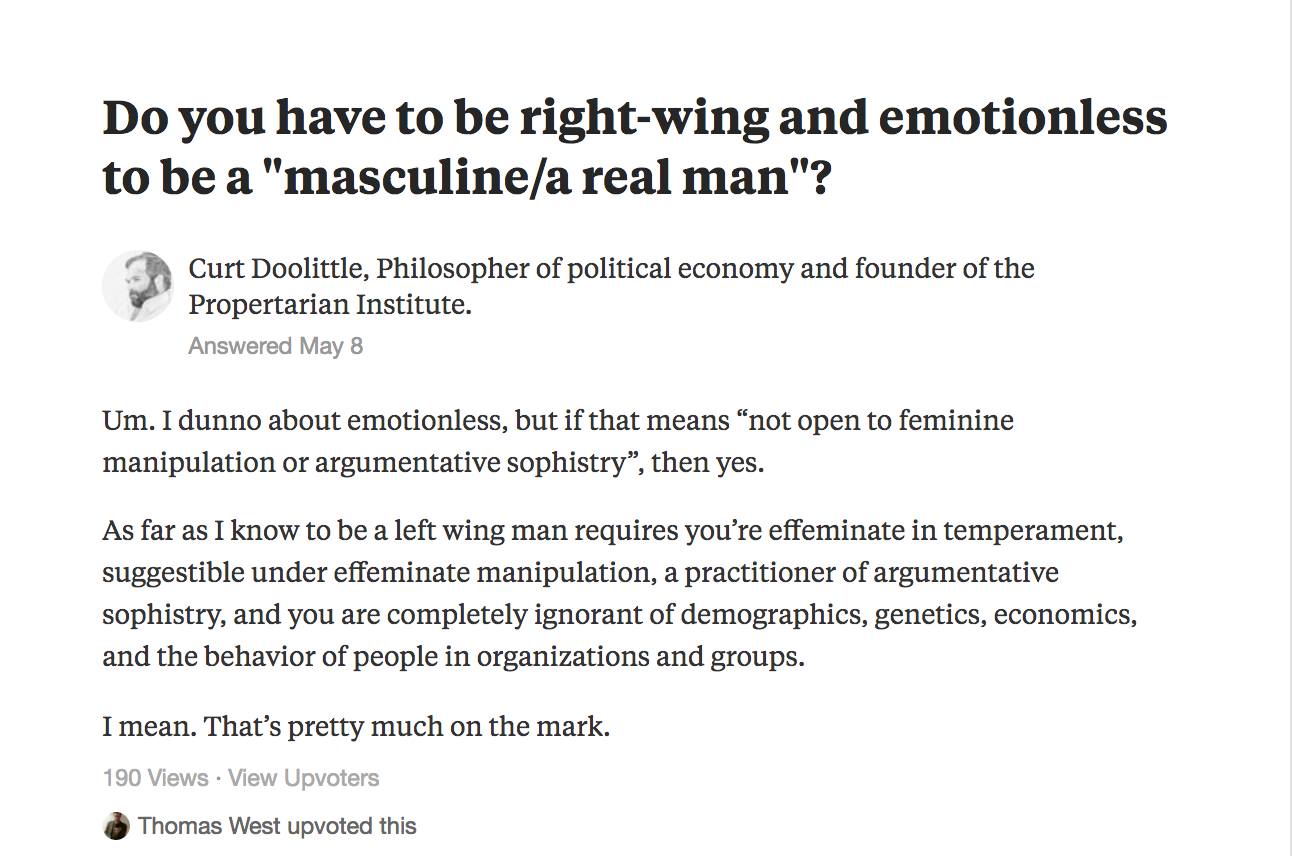1292x856 pixels.
Task: Click the "Propertarian Institute" credential text
Action: 329,304
